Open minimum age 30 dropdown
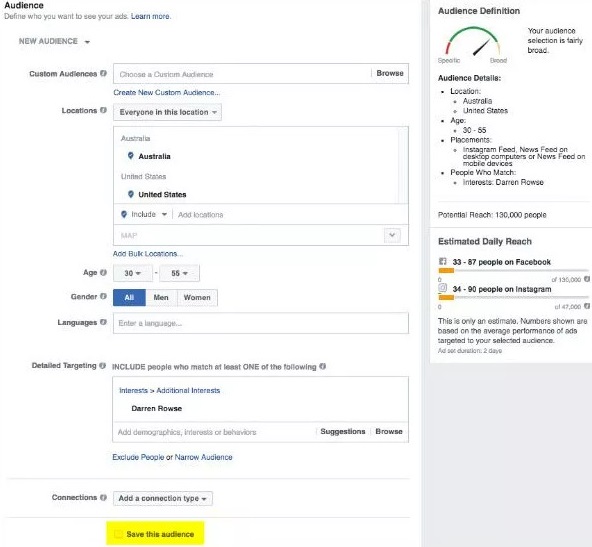Image resolution: width=592 pixels, height=547 pixels. click(133, 273)
